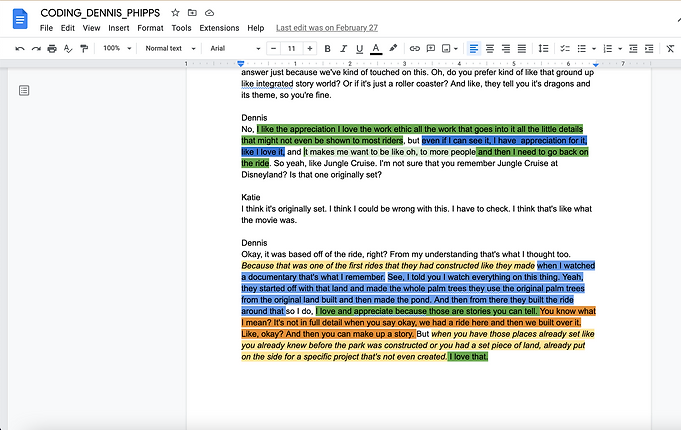Open the Edit menu
This screenshot has width=681, height=430.
coord(67,28)
